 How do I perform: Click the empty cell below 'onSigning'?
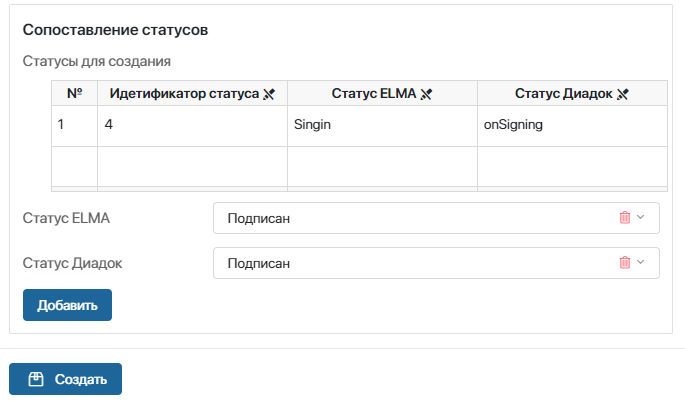(572, 166)
